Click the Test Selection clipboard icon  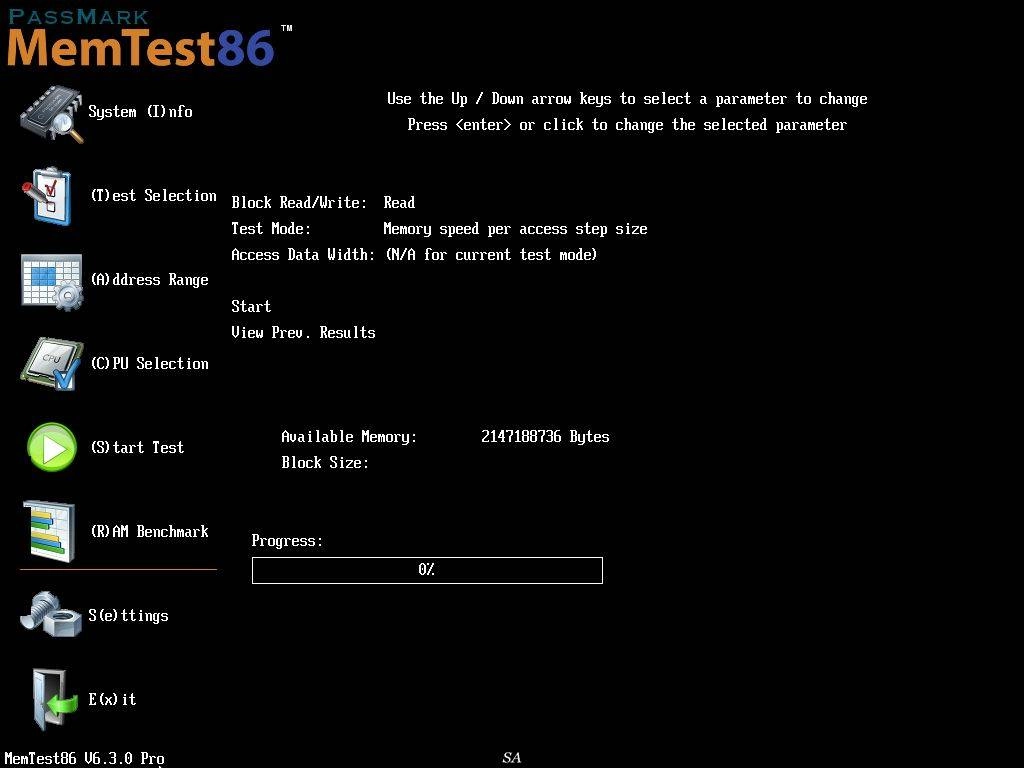tap(47, 196)
